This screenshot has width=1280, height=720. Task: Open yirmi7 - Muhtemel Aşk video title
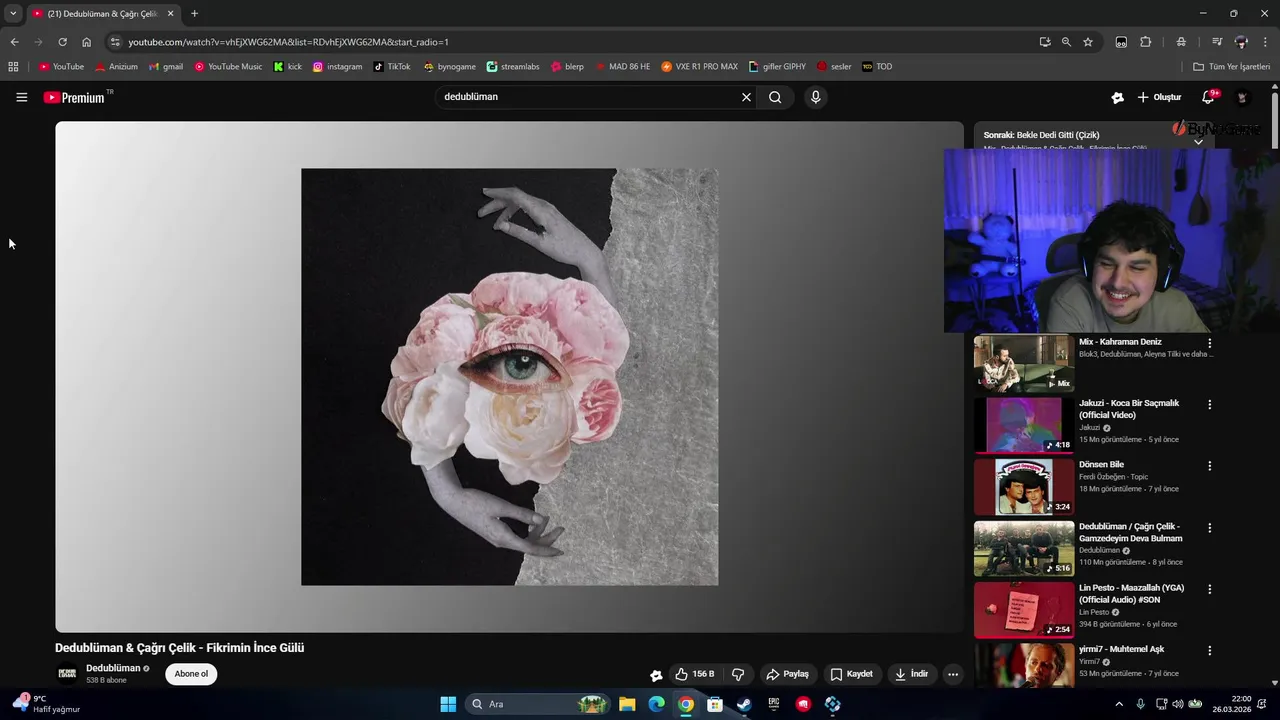[x=1121, y=649]
